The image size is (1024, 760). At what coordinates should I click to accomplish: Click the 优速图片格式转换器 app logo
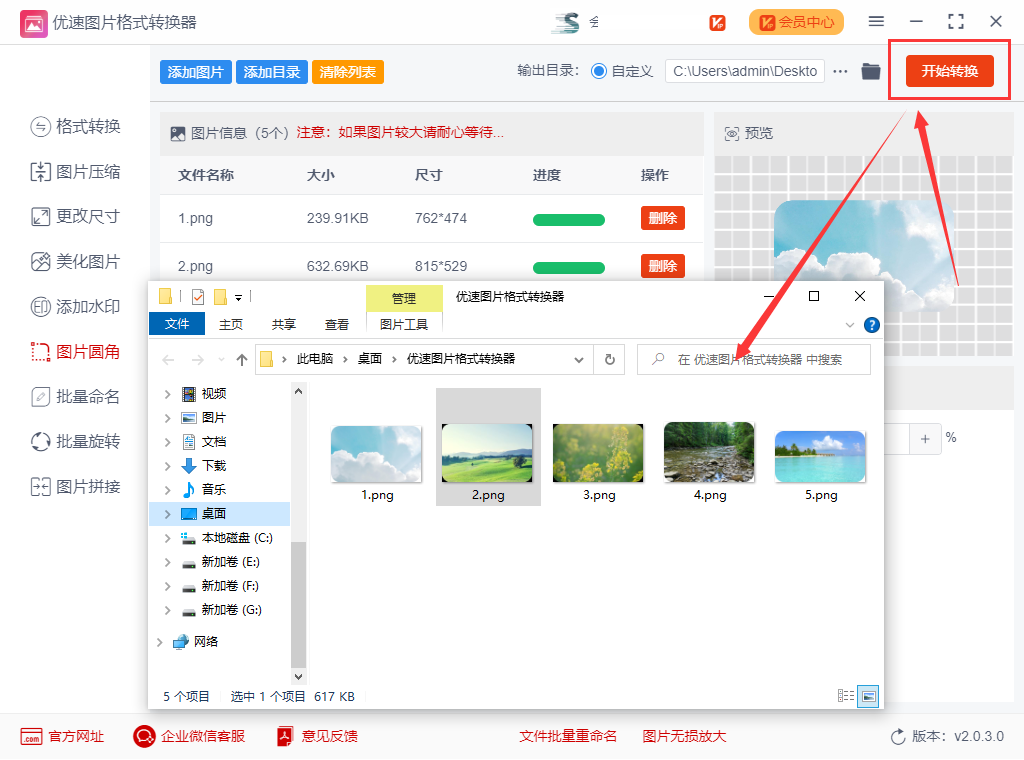coord(33,24)
